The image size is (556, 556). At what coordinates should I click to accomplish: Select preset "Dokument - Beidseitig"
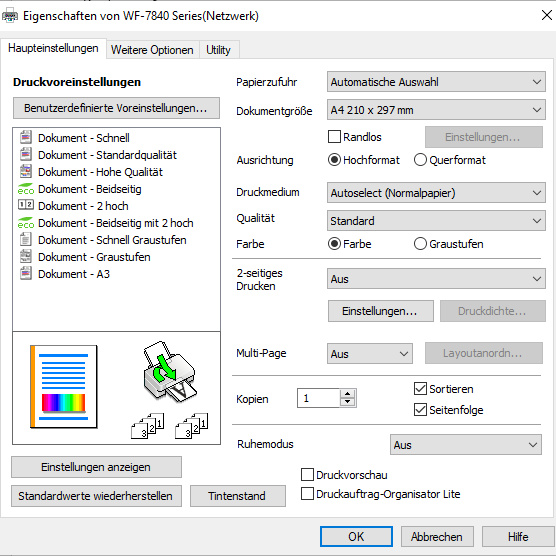[90, 189]
